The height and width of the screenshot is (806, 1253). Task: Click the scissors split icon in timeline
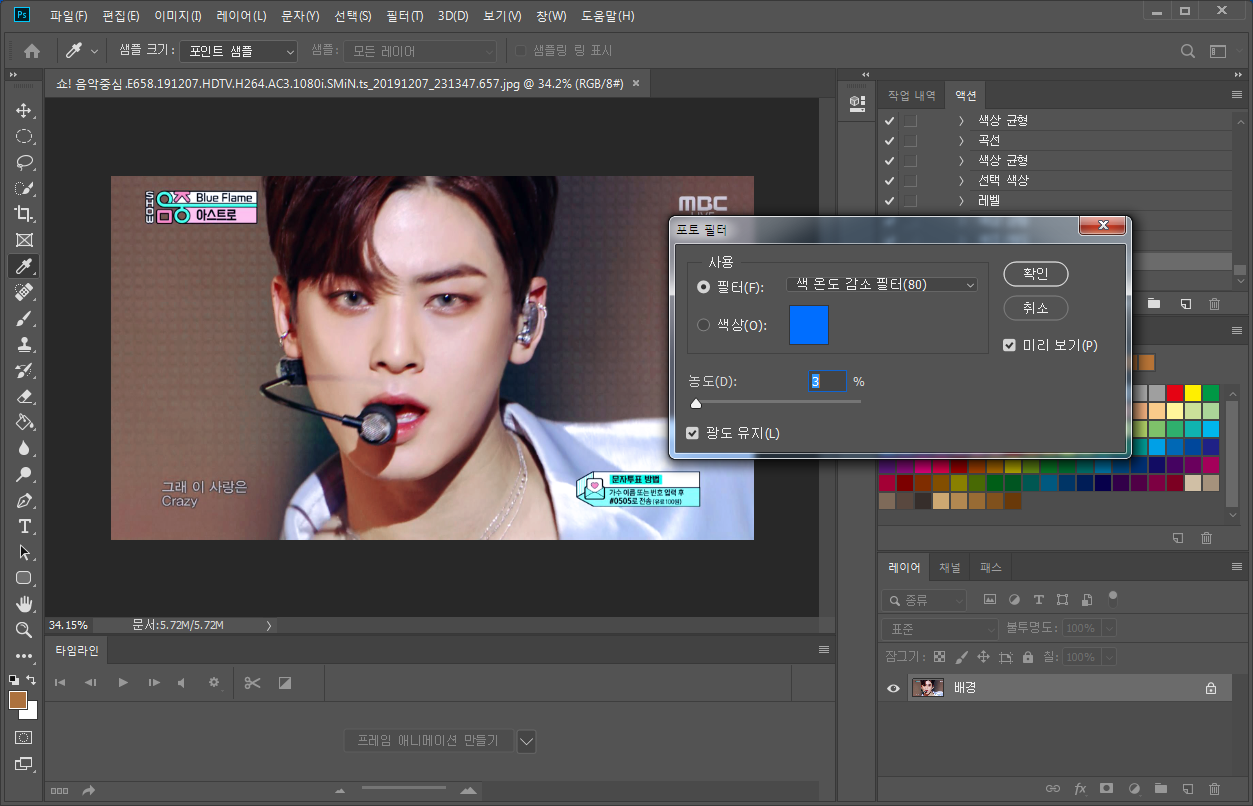point(252,682)
